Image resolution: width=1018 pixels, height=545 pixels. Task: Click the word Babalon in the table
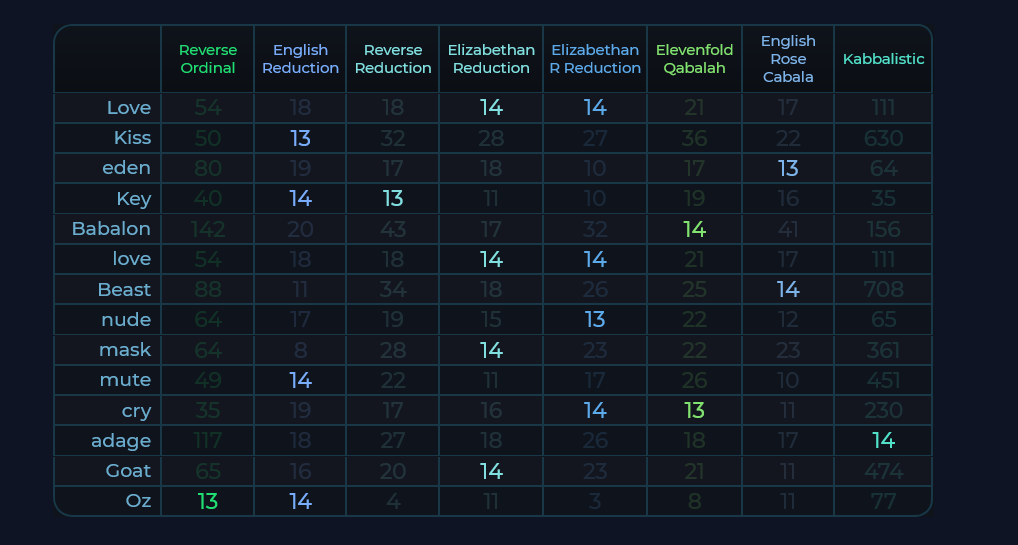111,229
